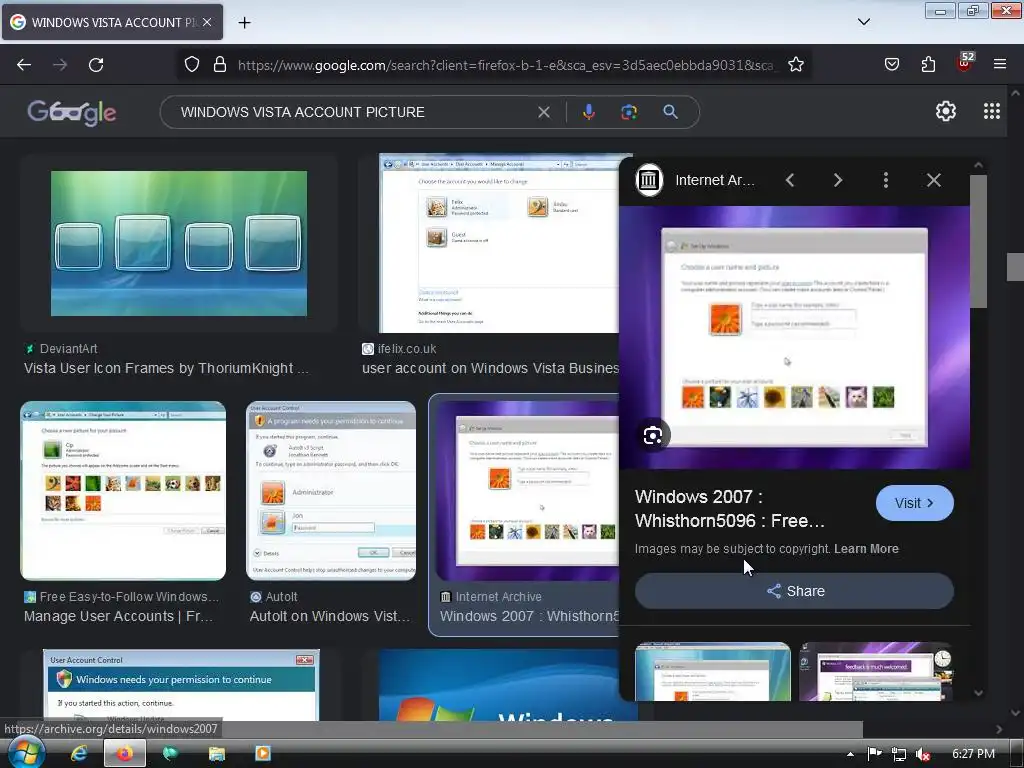Screen dimensions: 1024x768
Task: Reload the current page
Action: (x=96, y=65)
